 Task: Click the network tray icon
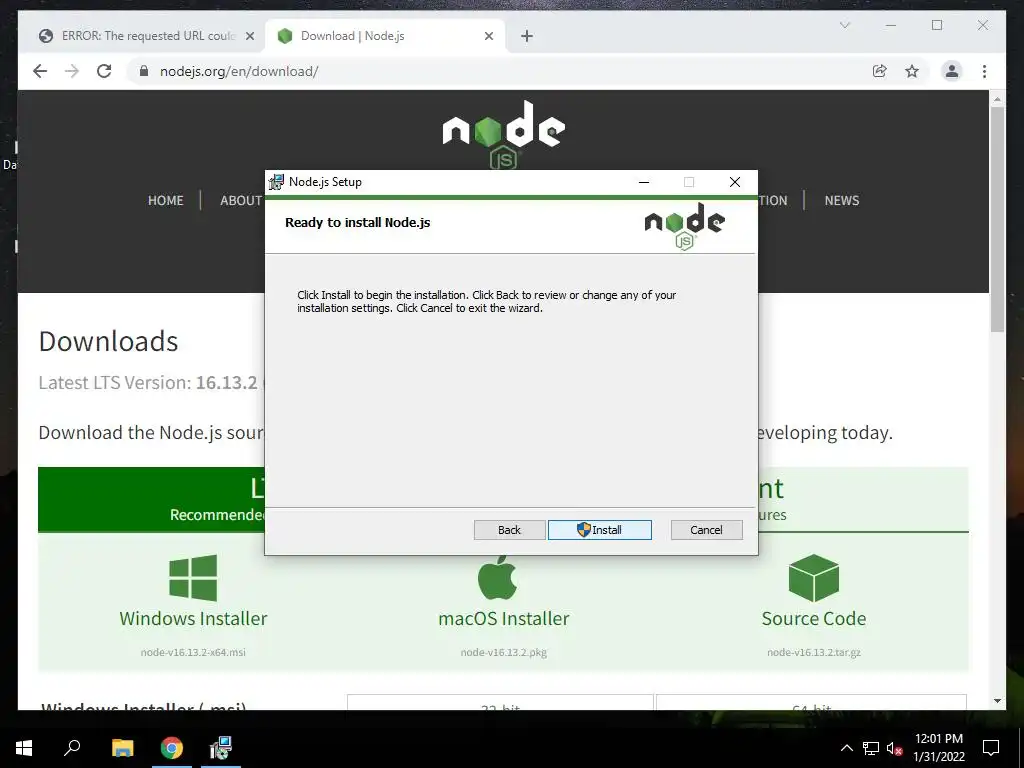(x=871, y=748)
